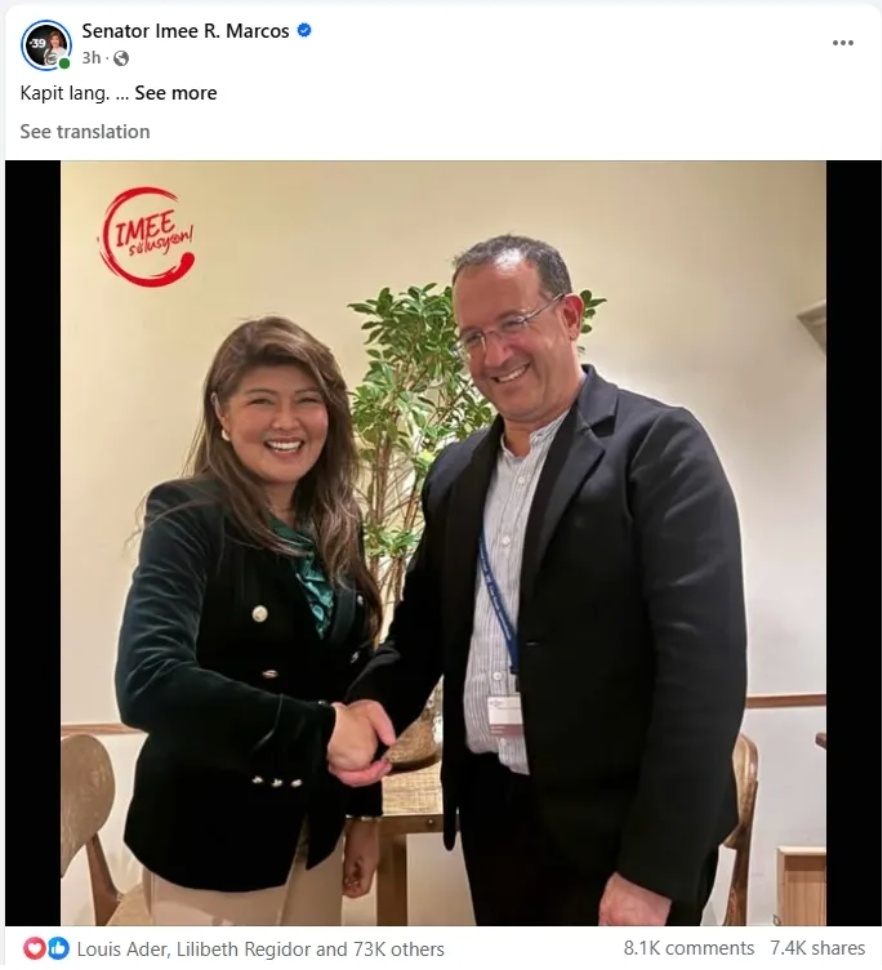Screen dimensions: 882x970
Task: Open Senator Imee R. Marcos profile picture
Action: click(45, 45)
